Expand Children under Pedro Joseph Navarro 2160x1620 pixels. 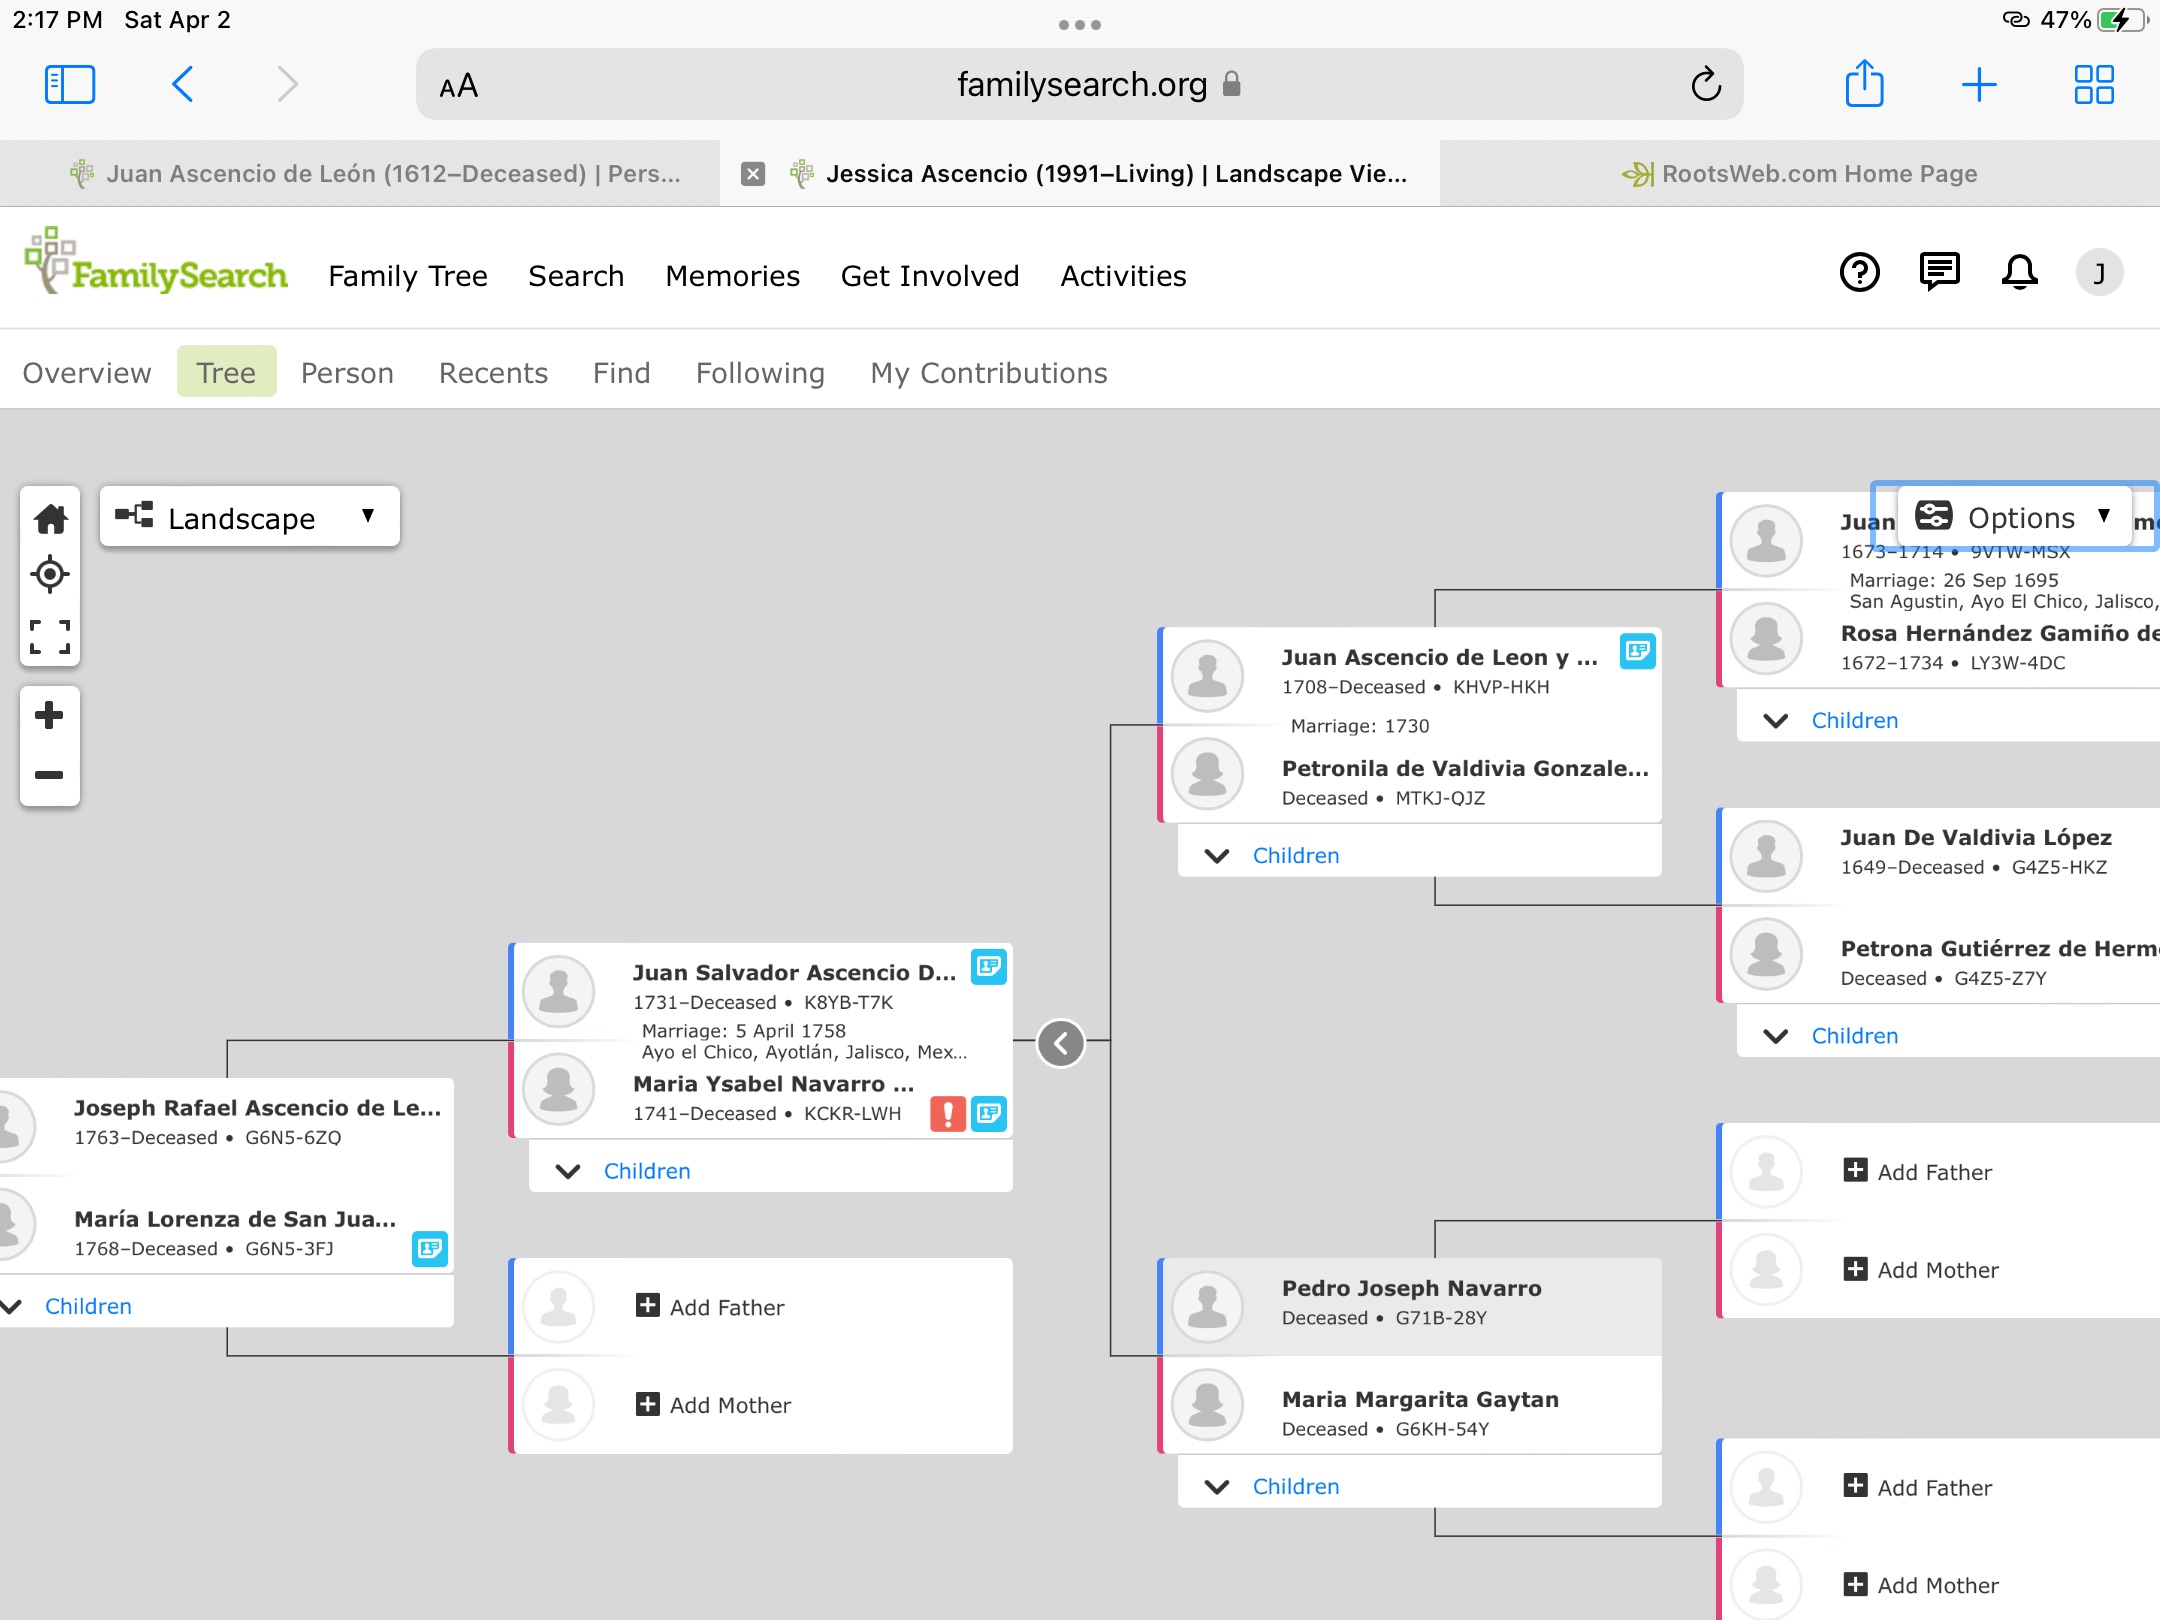(x=1294, y=1487)
